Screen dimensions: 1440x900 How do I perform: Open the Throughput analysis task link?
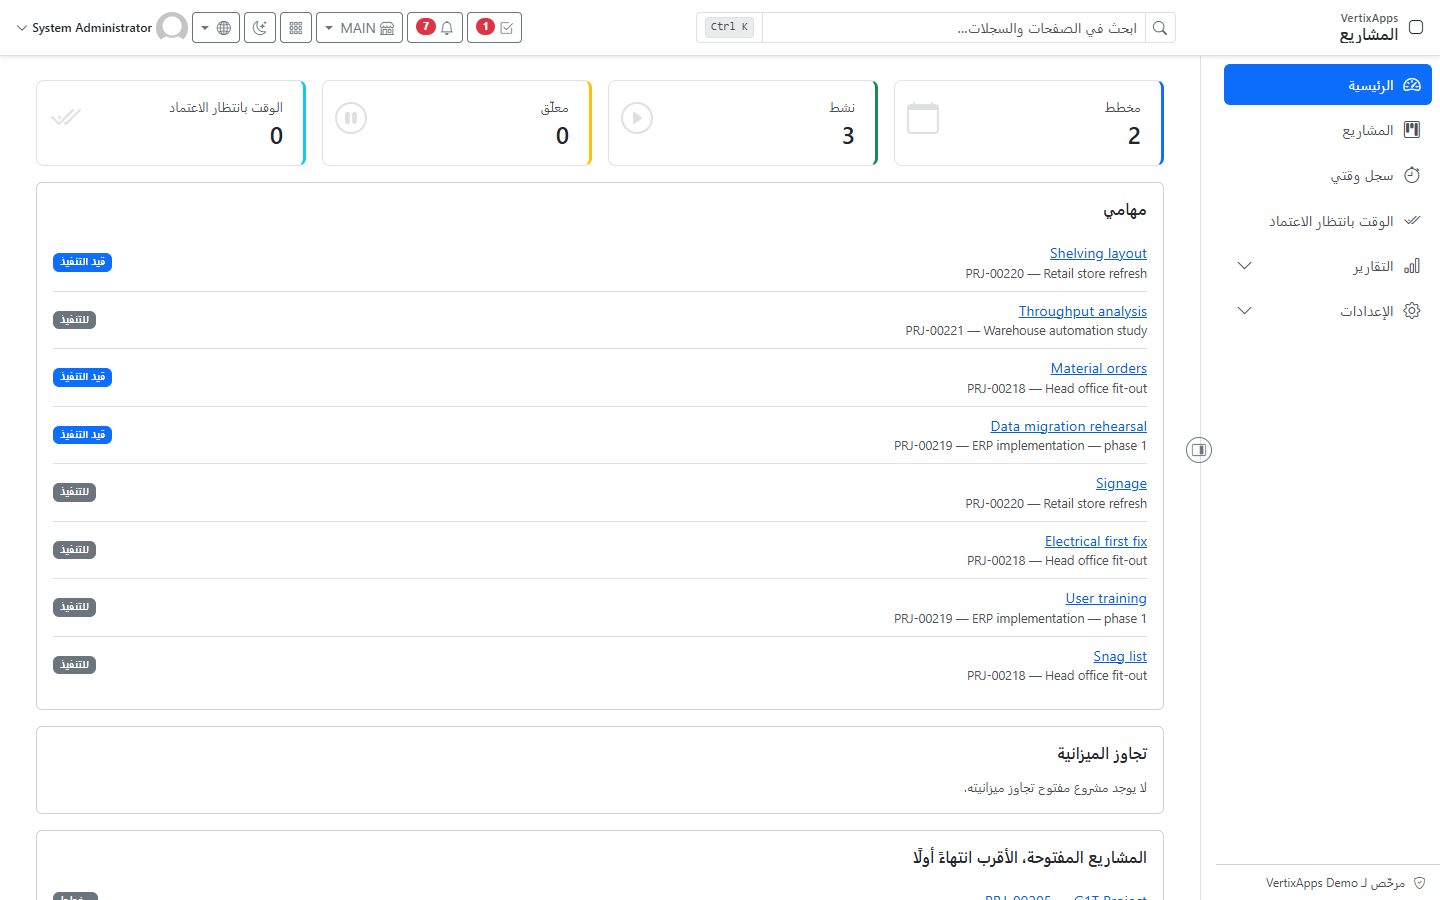[x=1083, y=311]
